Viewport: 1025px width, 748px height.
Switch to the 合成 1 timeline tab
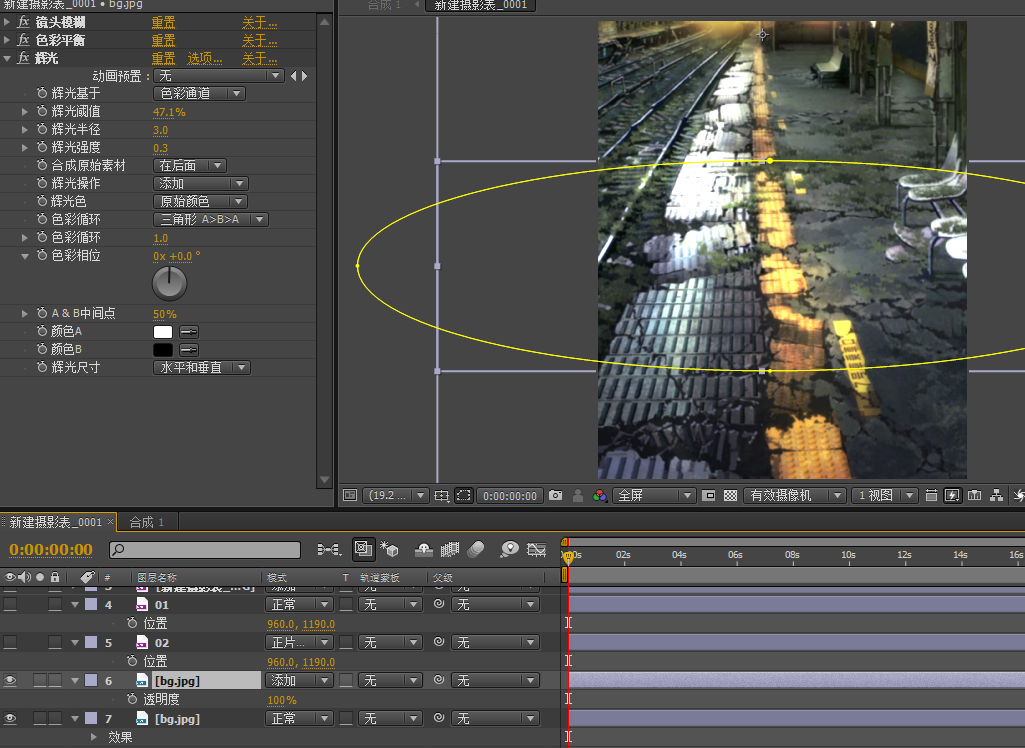[x=146, y=522]
